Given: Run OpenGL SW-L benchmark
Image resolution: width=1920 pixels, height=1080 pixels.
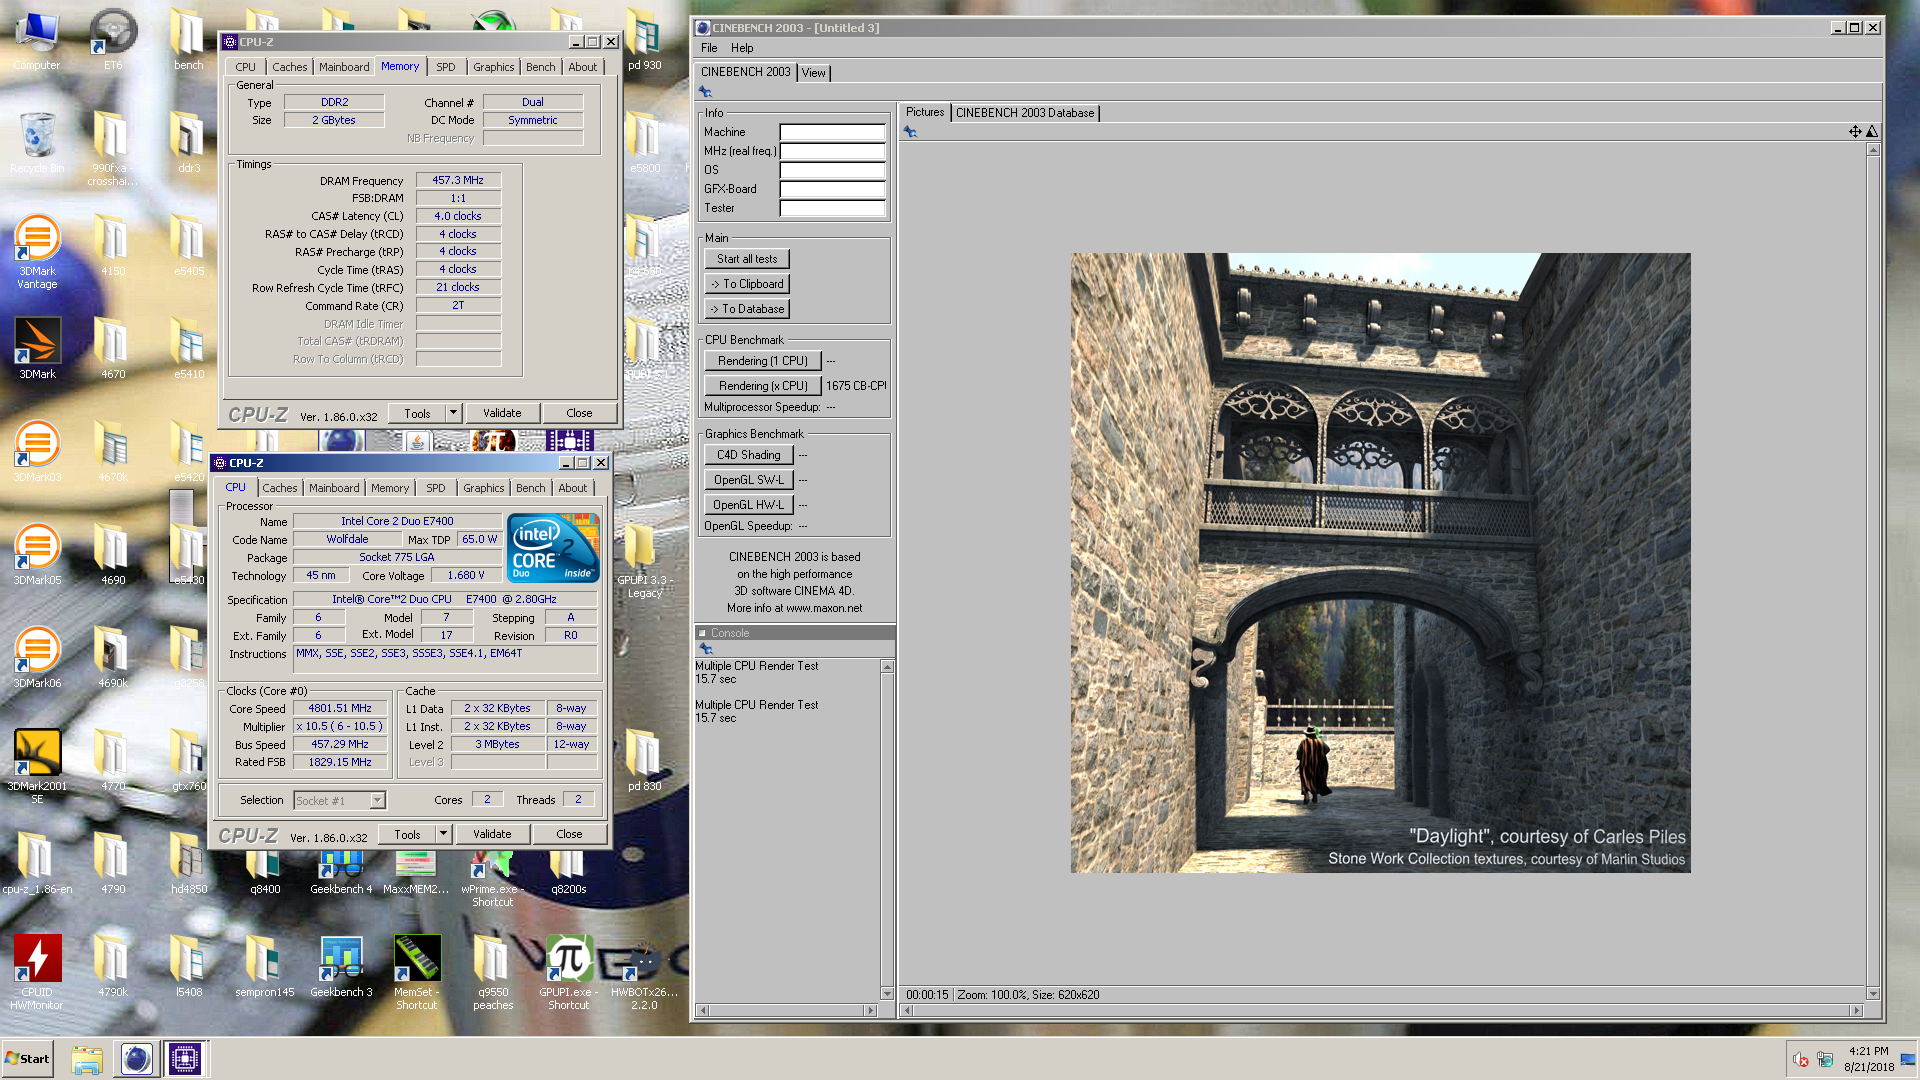Looking at the screenshot, I should (749, 480).
